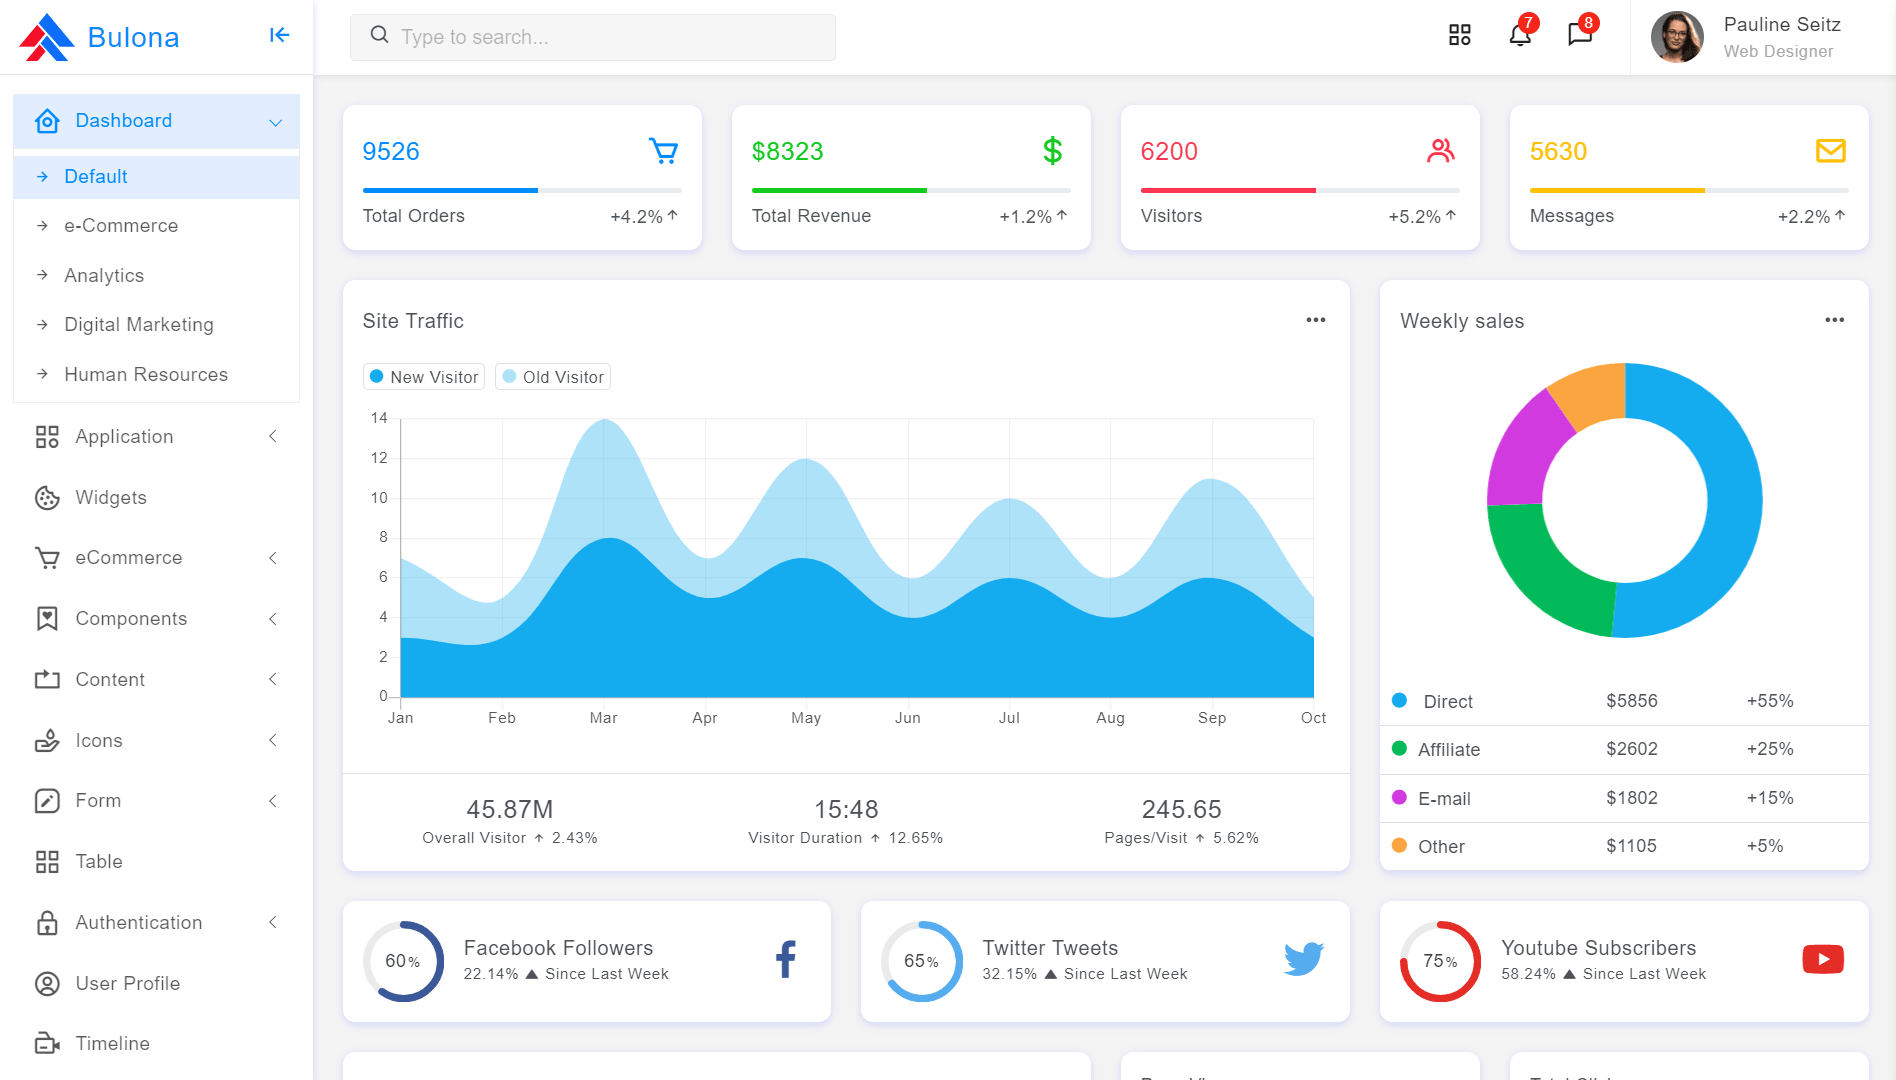Click the Twitter bird icon
1896x1080 pixels.
pyautogui.click(x=1303, y=959)
